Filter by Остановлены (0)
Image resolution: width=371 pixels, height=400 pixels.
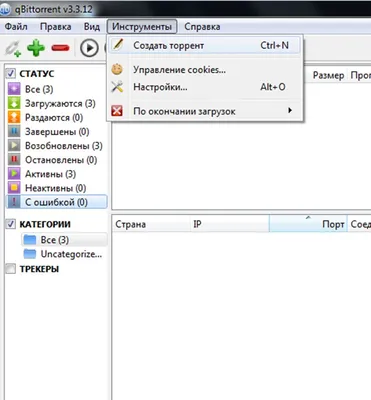pos(61,160)
